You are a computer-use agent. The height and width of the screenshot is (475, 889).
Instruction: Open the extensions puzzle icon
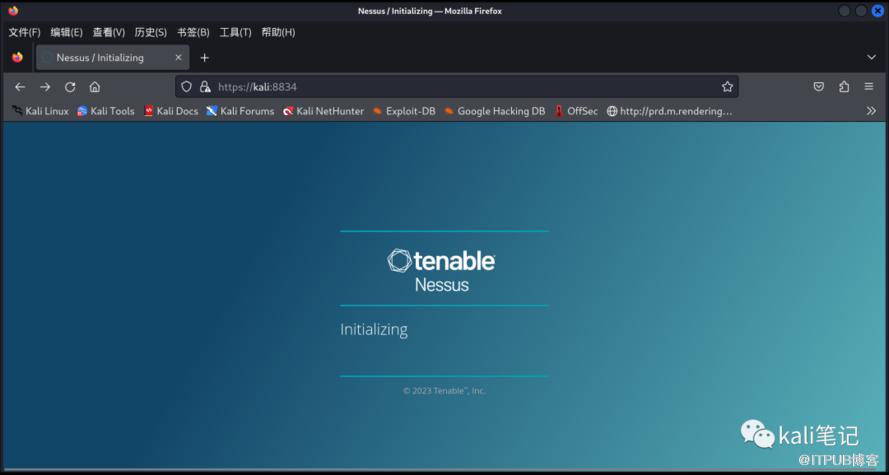pyautogui.click(x=844, y=87)
